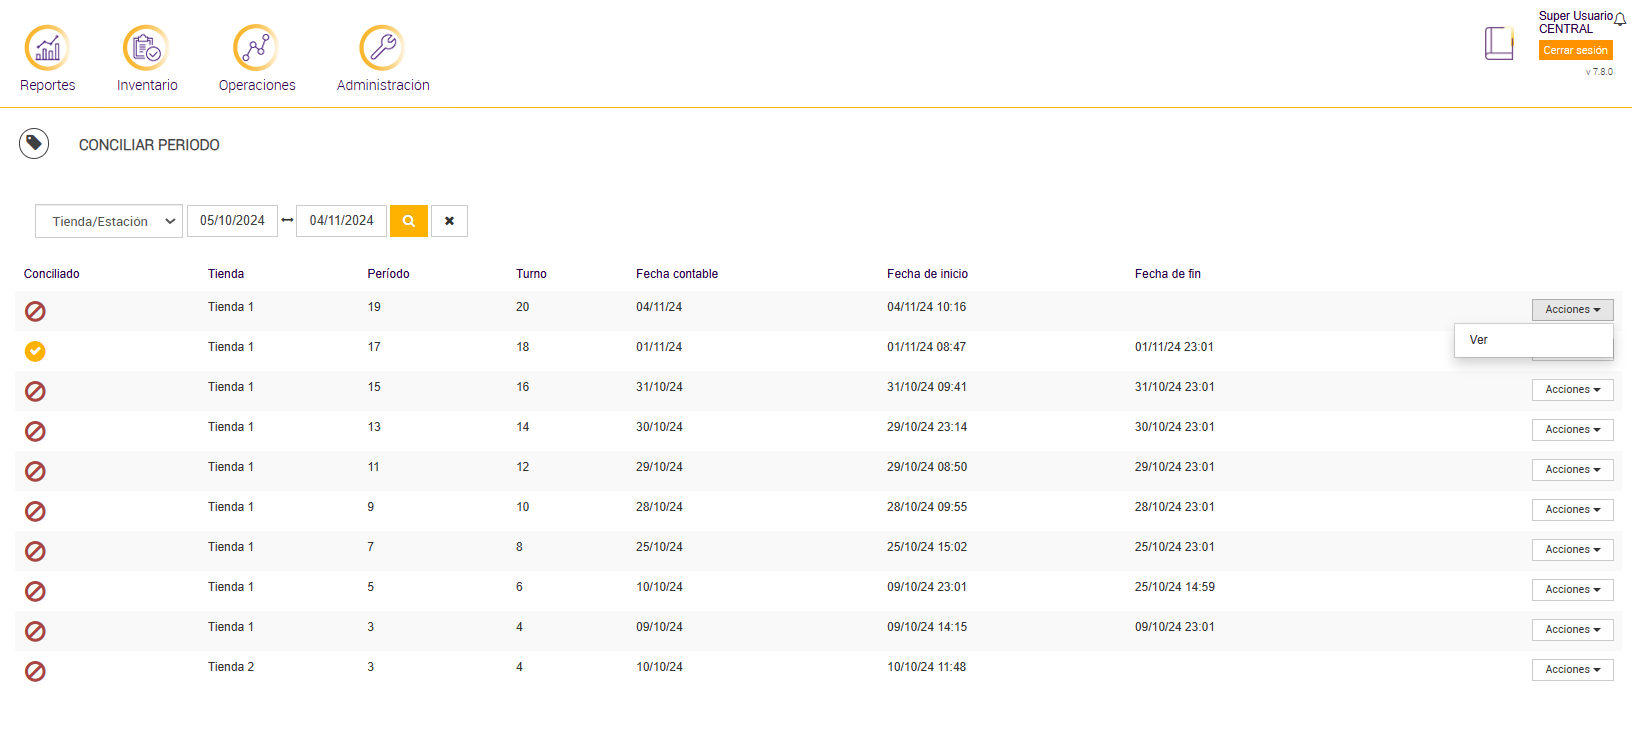Image resolution: width=1632 pixels, height=752 pixels.
Task: Click the end date field 04/11/2024
Action: (341, 221)
